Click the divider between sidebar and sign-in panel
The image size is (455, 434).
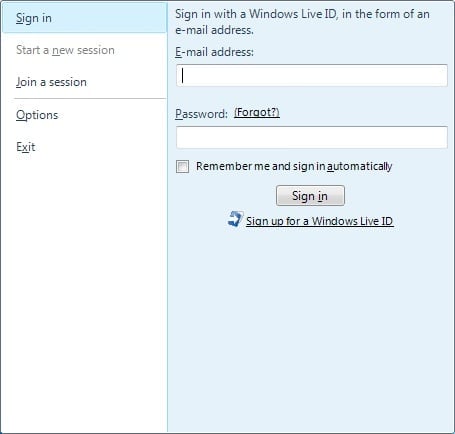click(167, 217)
